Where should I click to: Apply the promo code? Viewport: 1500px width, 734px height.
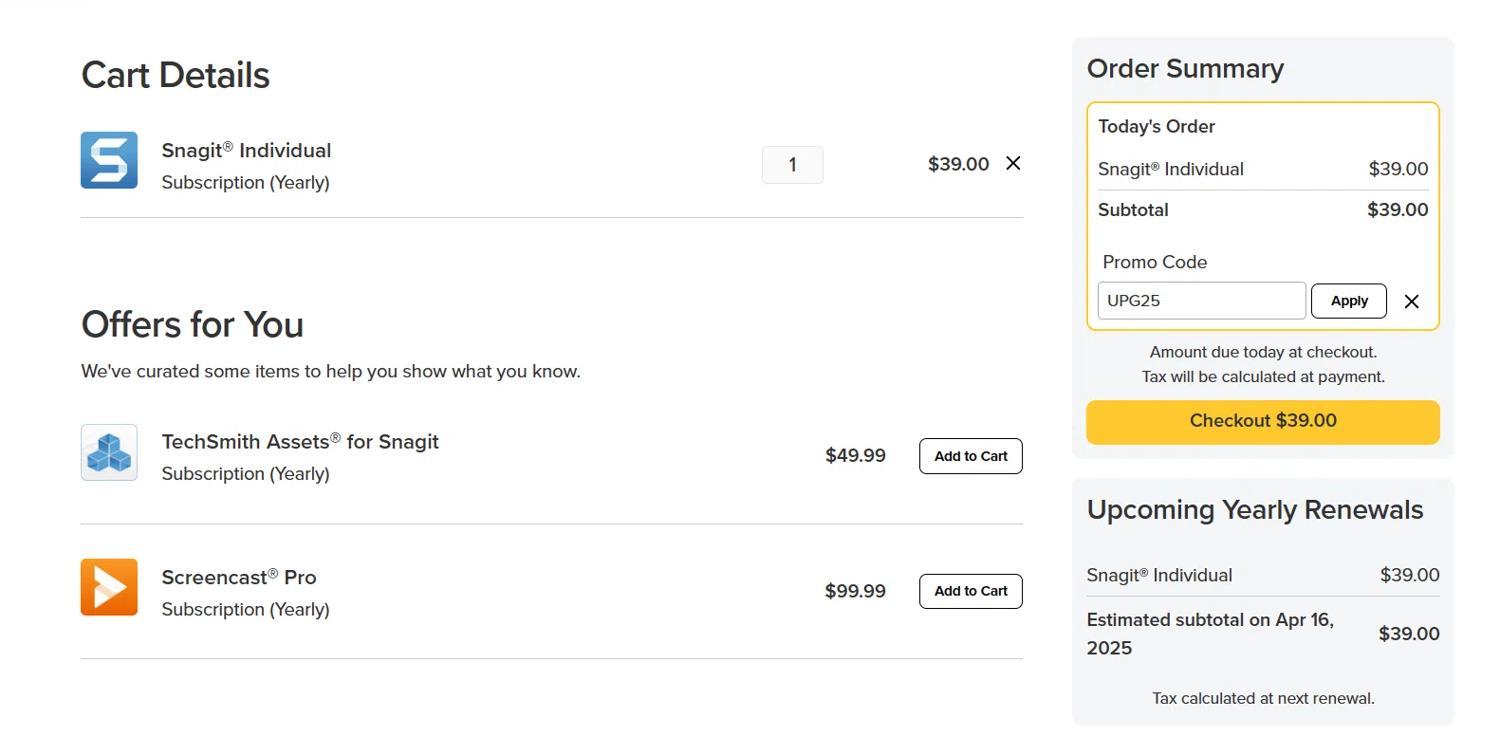[1348, 301]
